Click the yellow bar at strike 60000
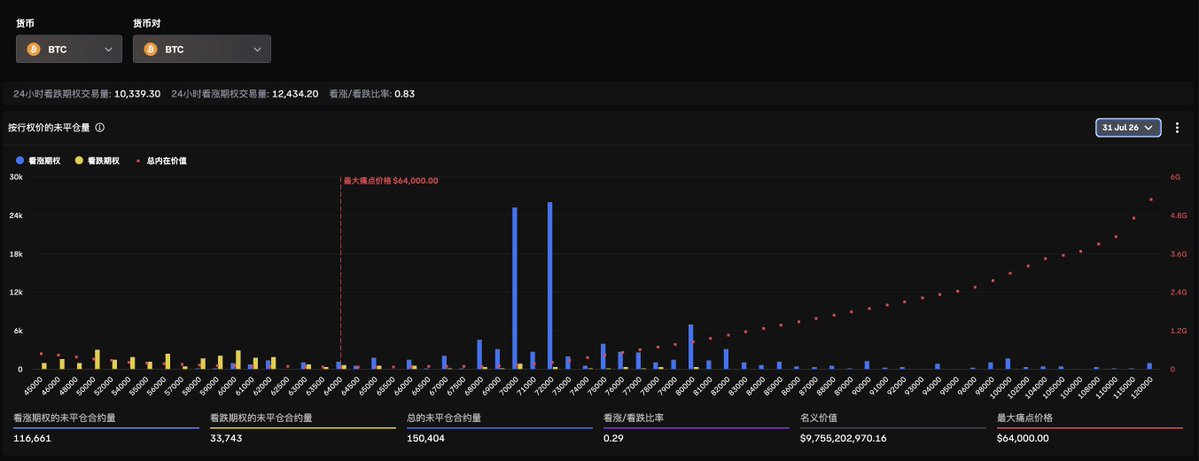This screenshot has width=1199, height=461. (x=239, y=360)
